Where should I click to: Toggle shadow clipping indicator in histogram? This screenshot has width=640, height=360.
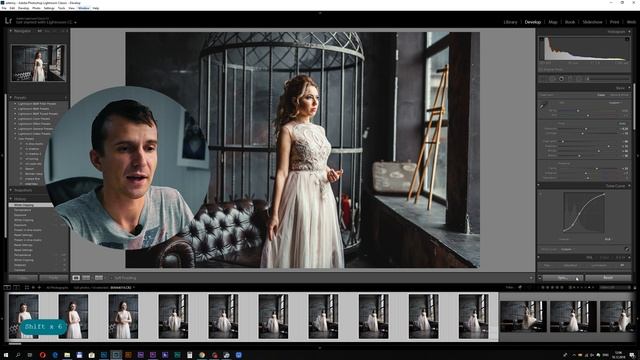542,40
